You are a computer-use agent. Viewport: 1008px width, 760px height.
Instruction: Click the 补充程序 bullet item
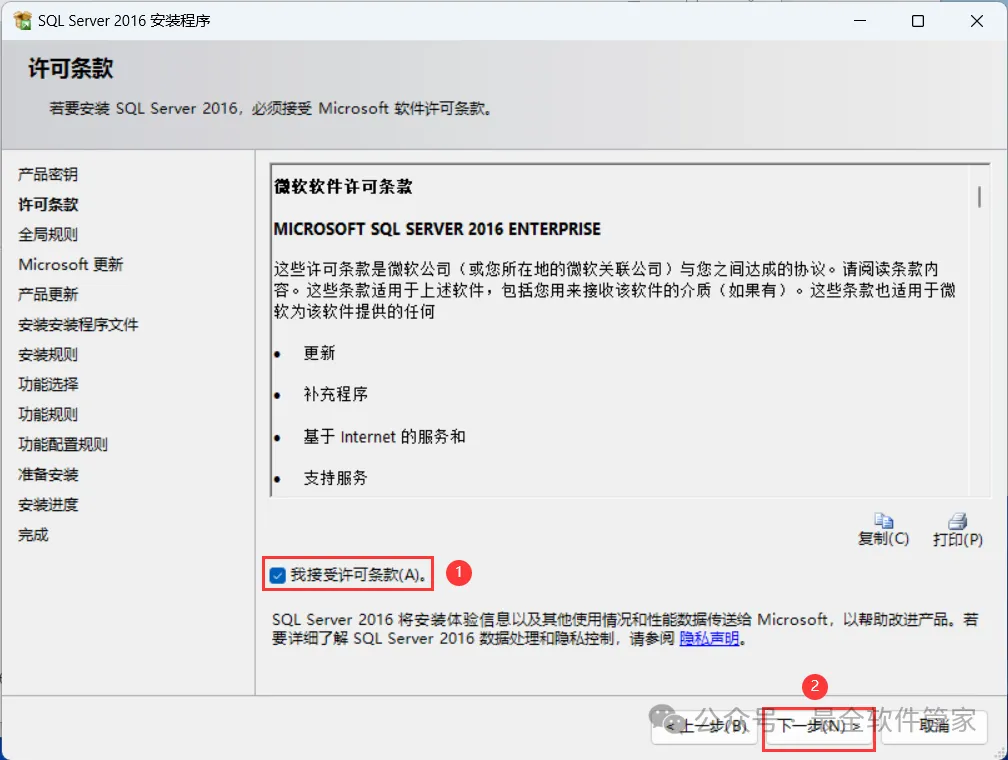336,394
